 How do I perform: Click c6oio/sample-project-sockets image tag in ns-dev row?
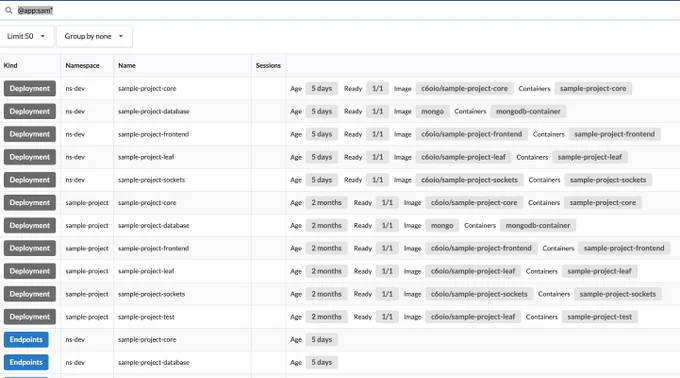pos(469,180)
